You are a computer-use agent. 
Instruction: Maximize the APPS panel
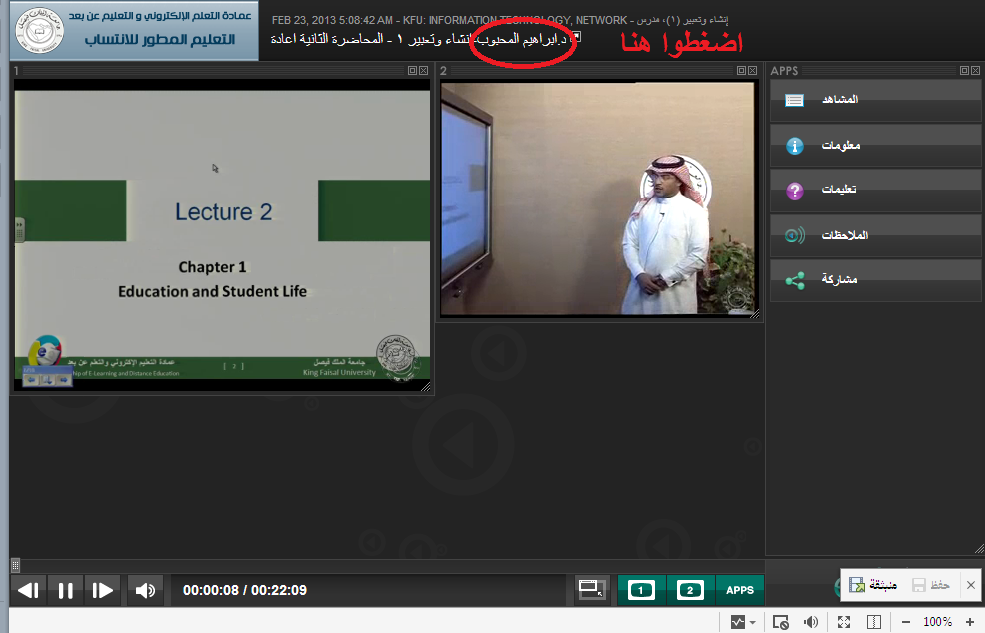pos(964,70)
